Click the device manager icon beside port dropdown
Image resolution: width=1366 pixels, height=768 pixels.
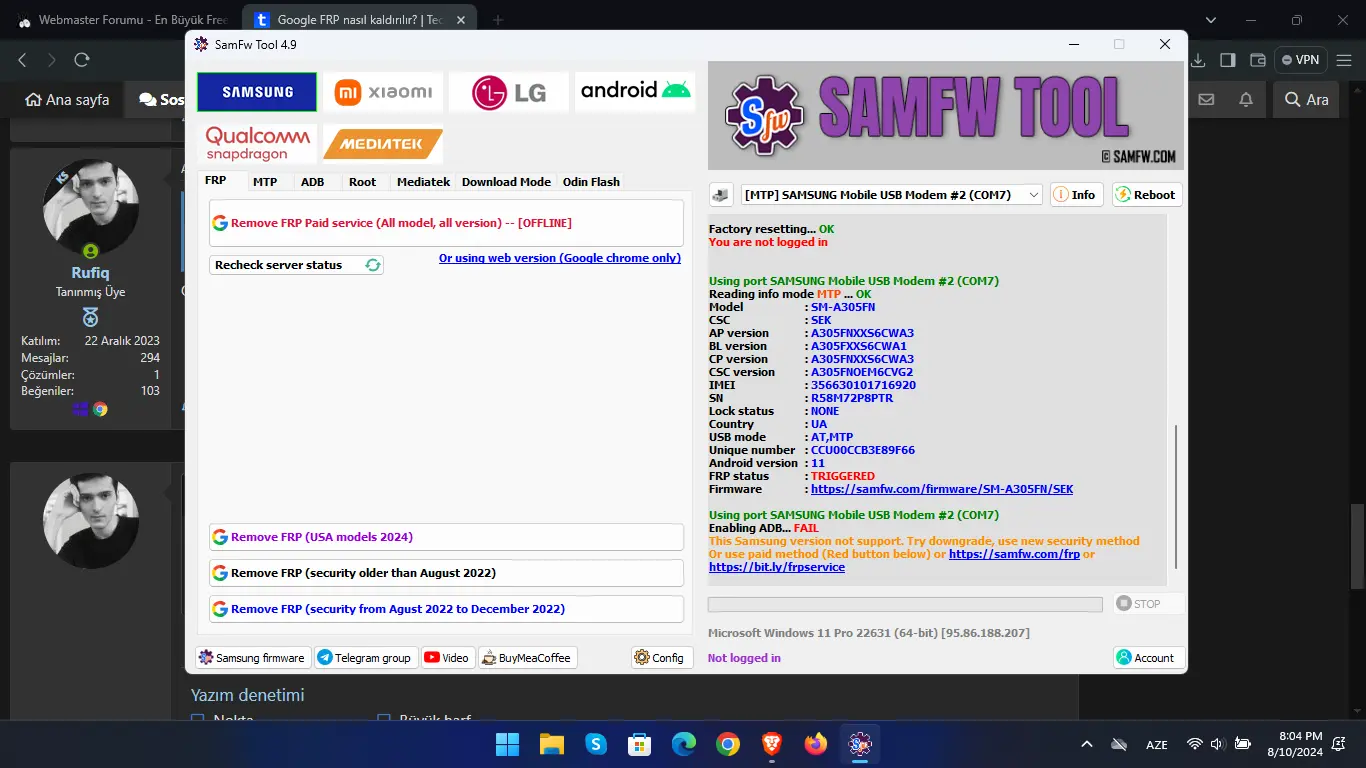(720, 195)
